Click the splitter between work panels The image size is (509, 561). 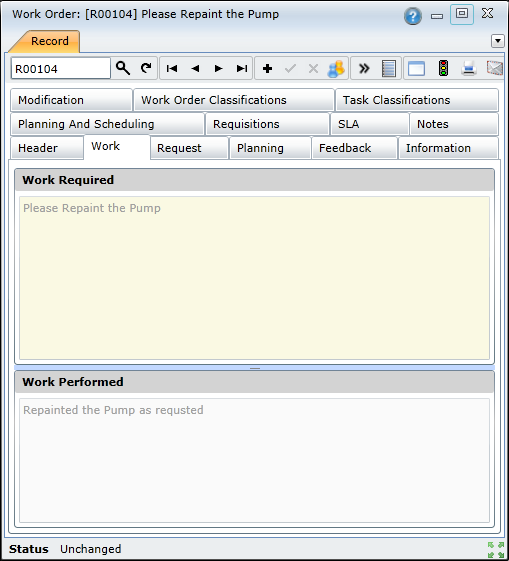tap(255, 368)
